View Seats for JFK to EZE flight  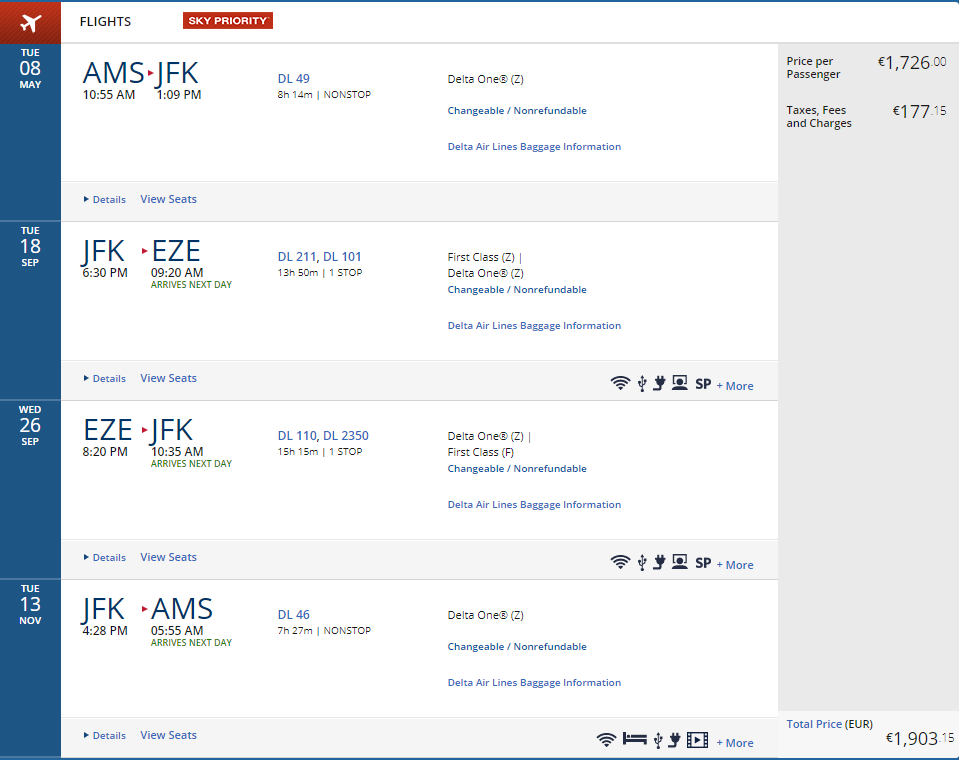(x=168, y=378)
